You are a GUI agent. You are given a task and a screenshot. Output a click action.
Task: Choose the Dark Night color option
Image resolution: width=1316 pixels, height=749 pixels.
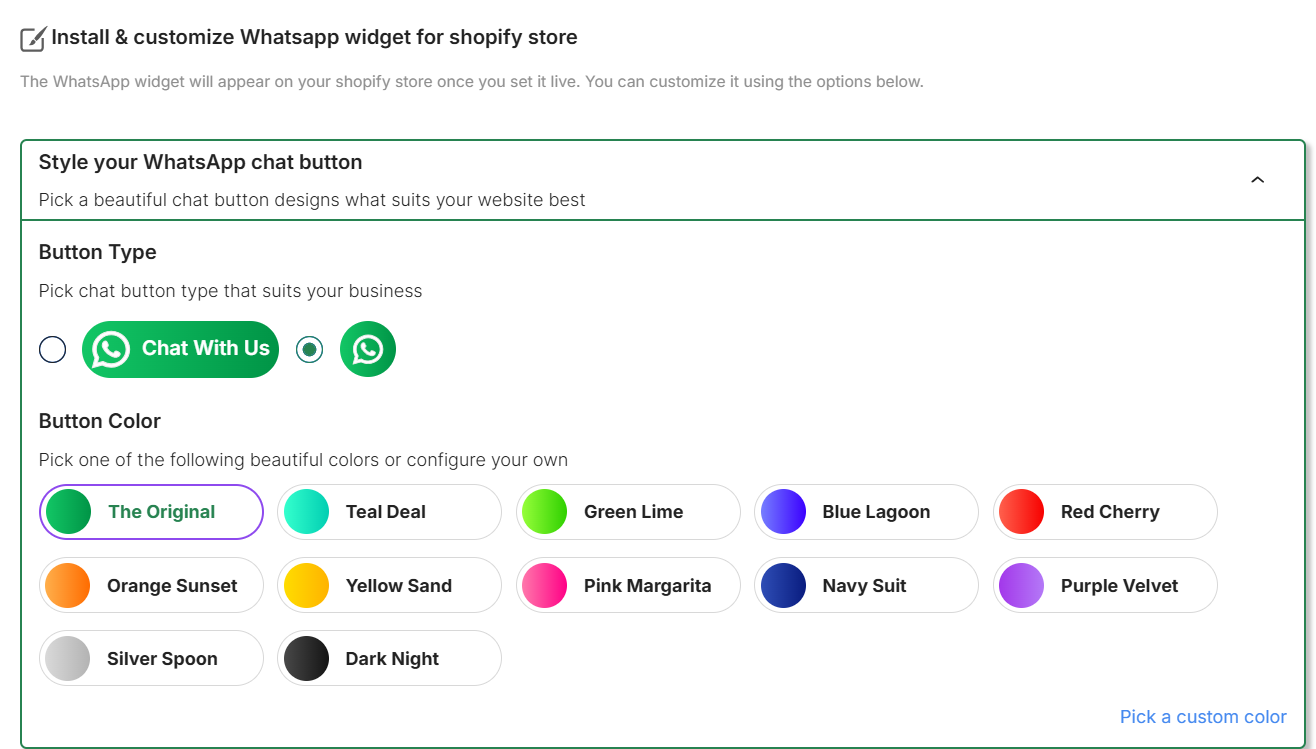coord(389,658)
